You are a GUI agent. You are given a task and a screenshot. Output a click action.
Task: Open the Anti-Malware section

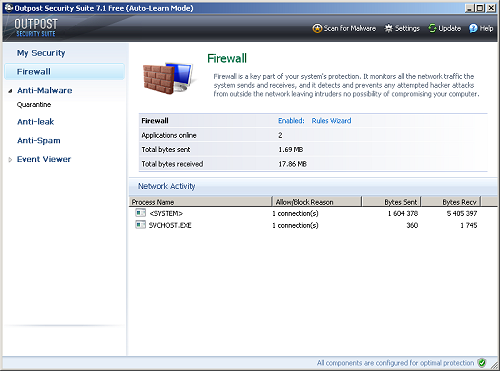click(x=45, y=90)
